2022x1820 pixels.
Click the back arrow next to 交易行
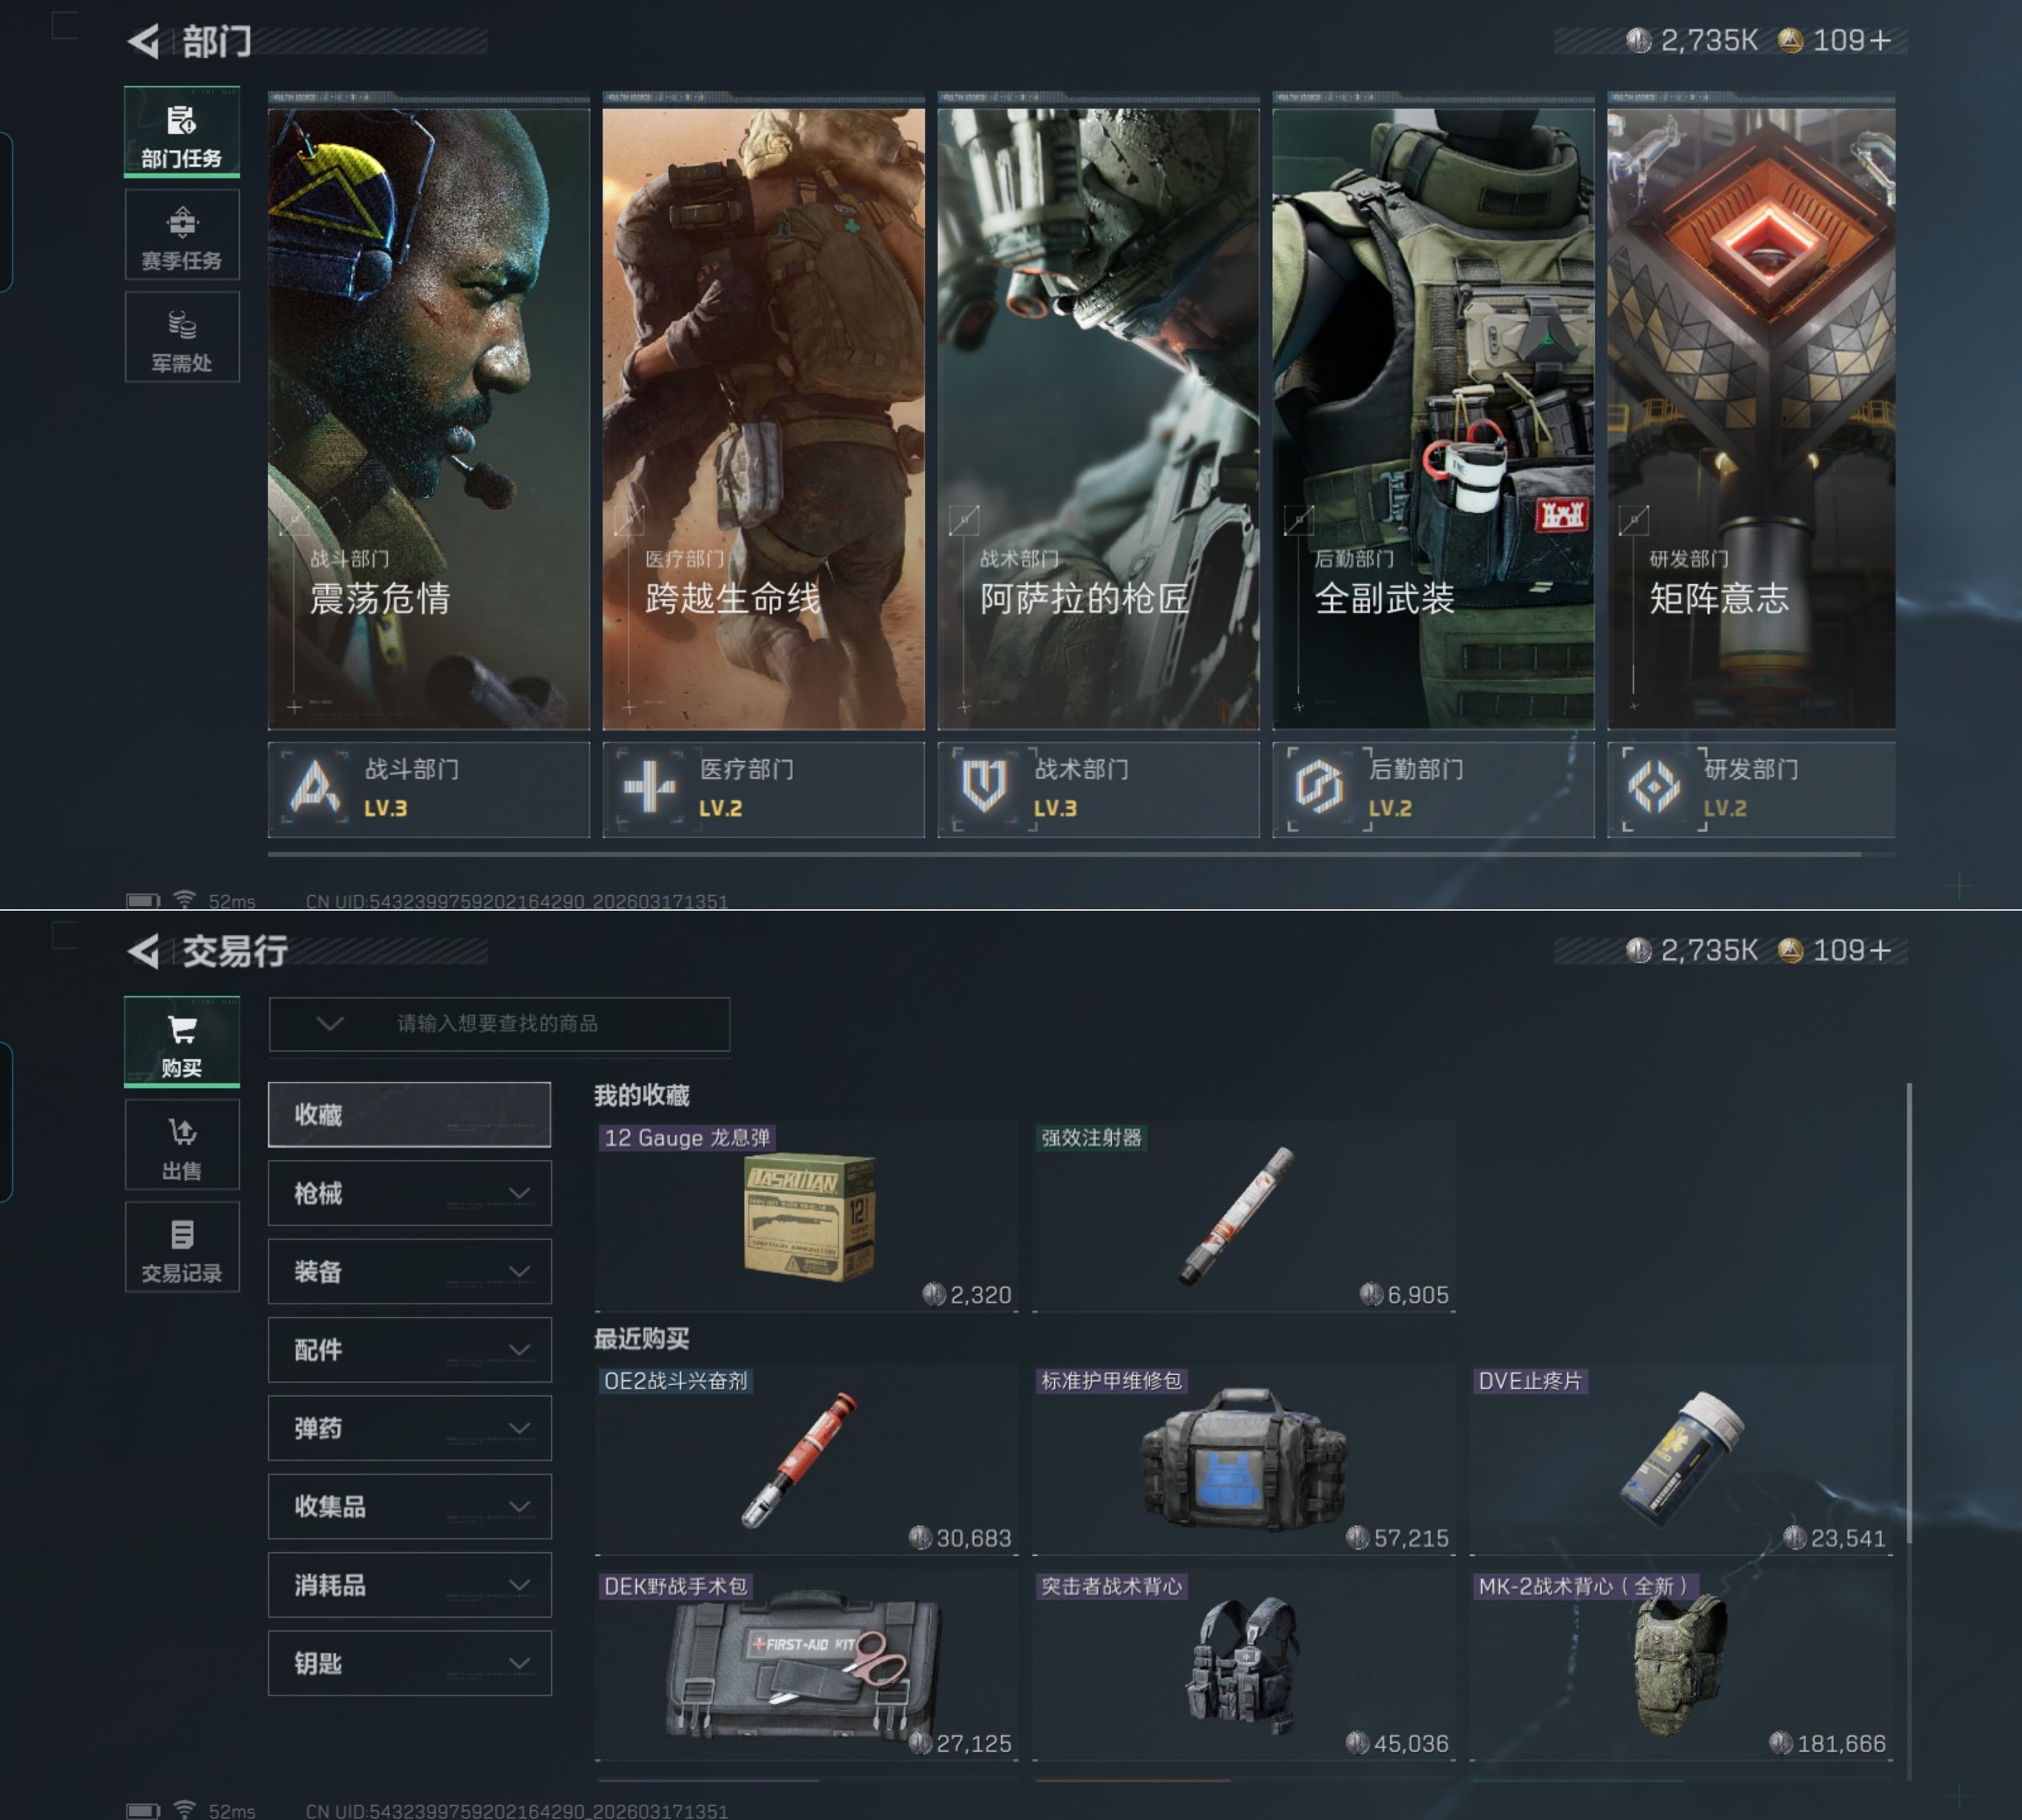(x=144, y=951)
